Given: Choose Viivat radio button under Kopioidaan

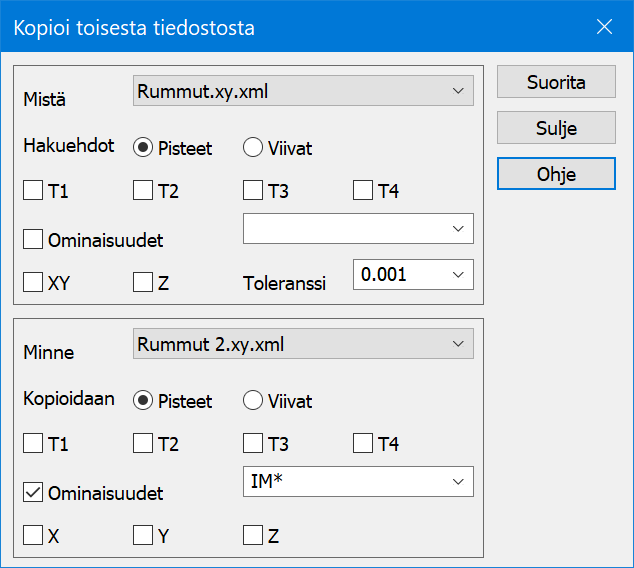Looking at the screenshot, I should click(253, 401).
